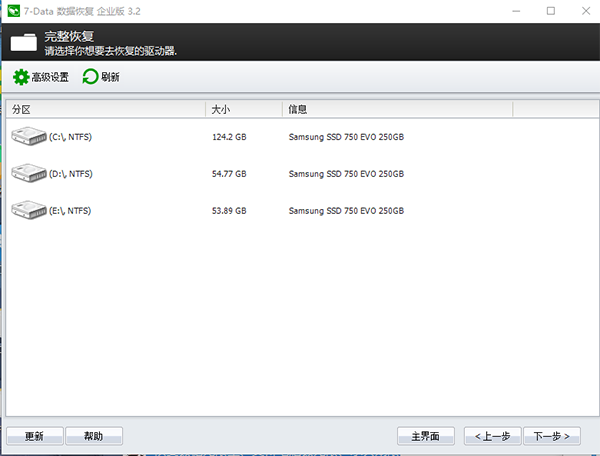Image resolution: width=600 pixels, height=456 pixels.
Task: Click the 124.2 GB size value
Action: [x=229, y=137]
